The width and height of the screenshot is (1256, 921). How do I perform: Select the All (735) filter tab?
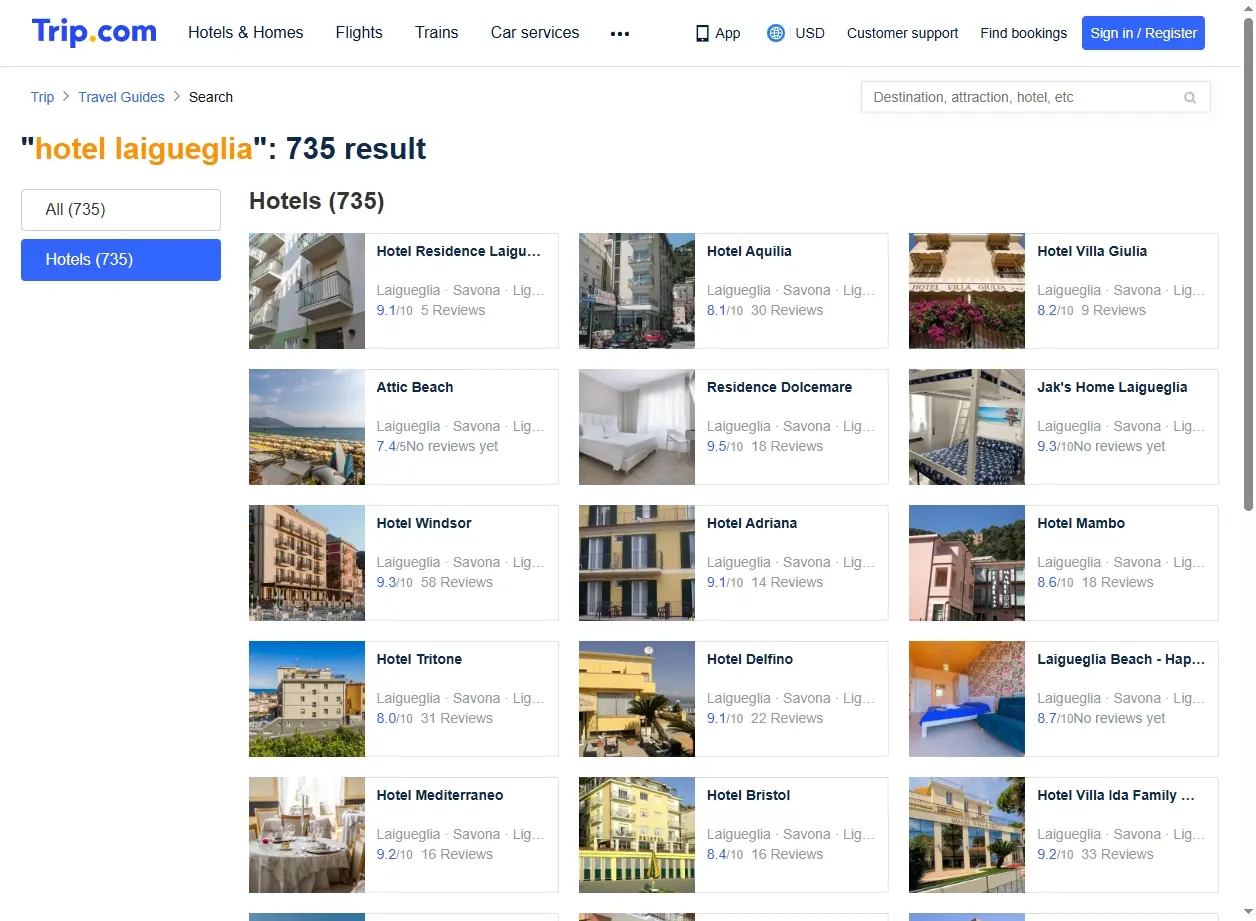point(121,210)
